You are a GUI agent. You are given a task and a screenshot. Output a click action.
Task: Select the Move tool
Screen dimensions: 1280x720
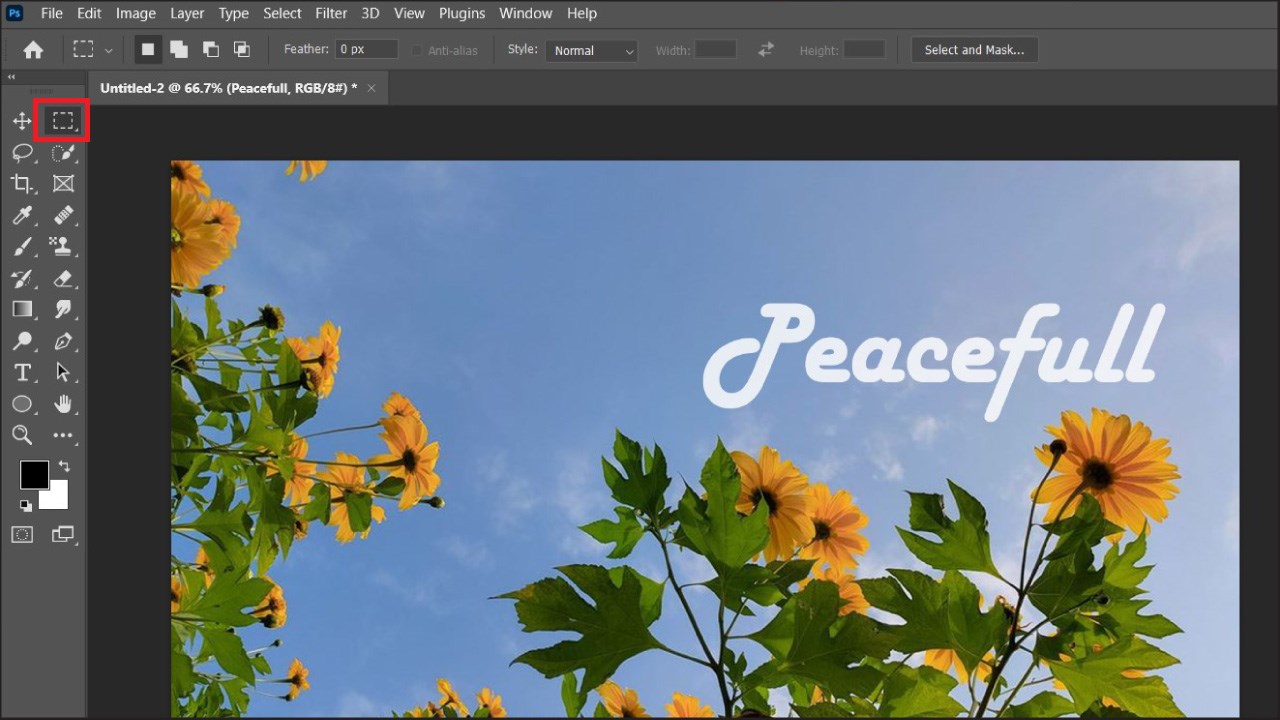point(22,121)
